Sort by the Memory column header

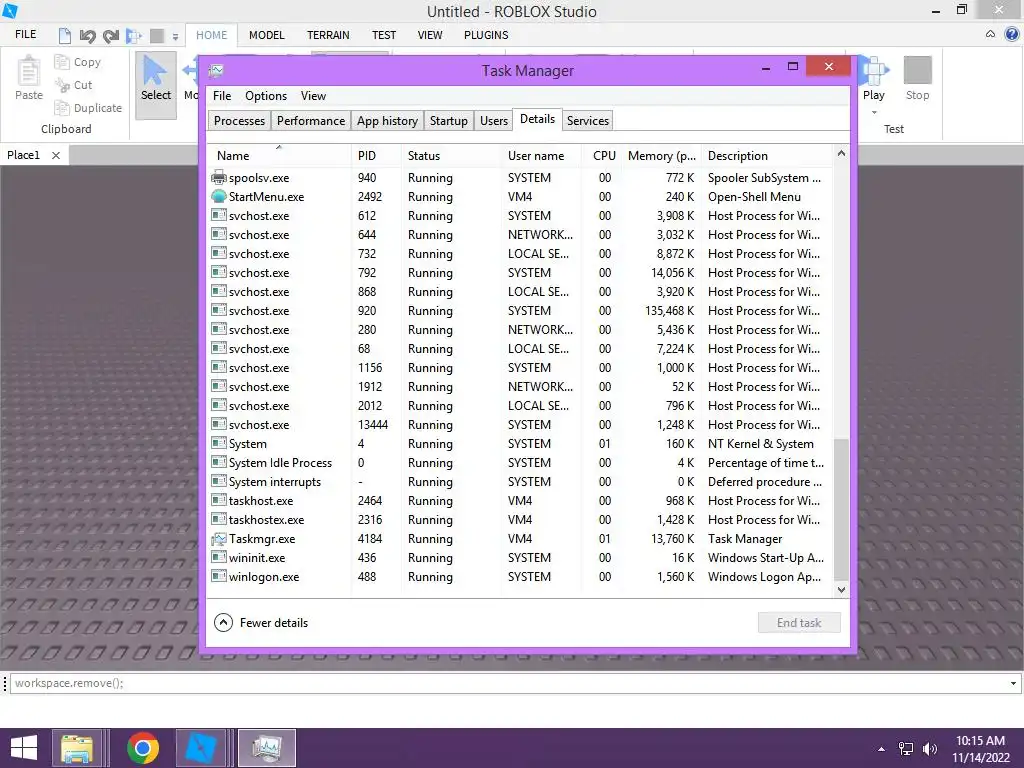pyautogui.click(x=662, y=155)
